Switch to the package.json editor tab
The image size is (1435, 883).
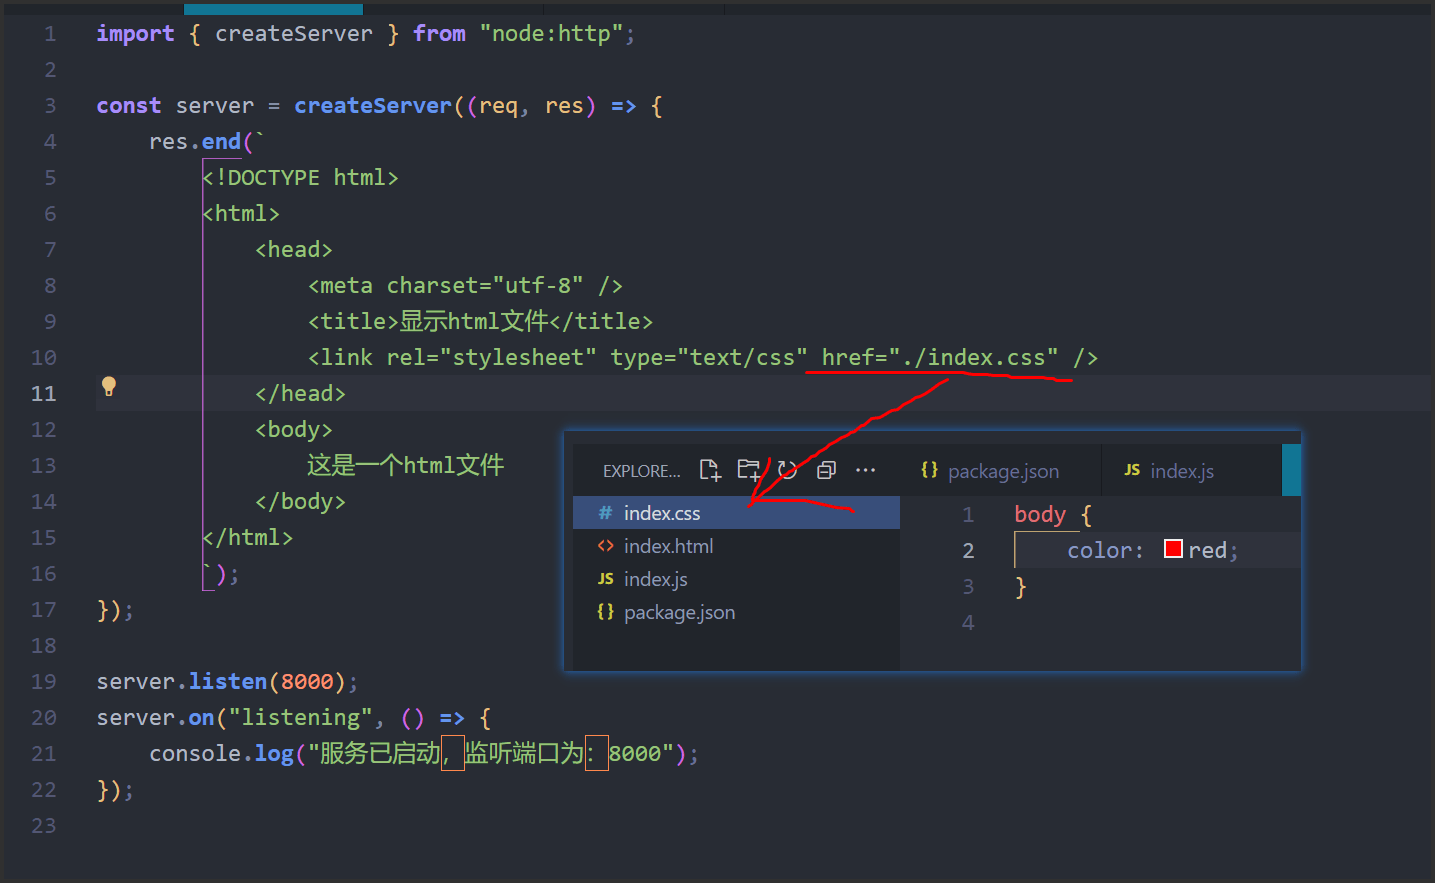click(x=1000, y=470)
